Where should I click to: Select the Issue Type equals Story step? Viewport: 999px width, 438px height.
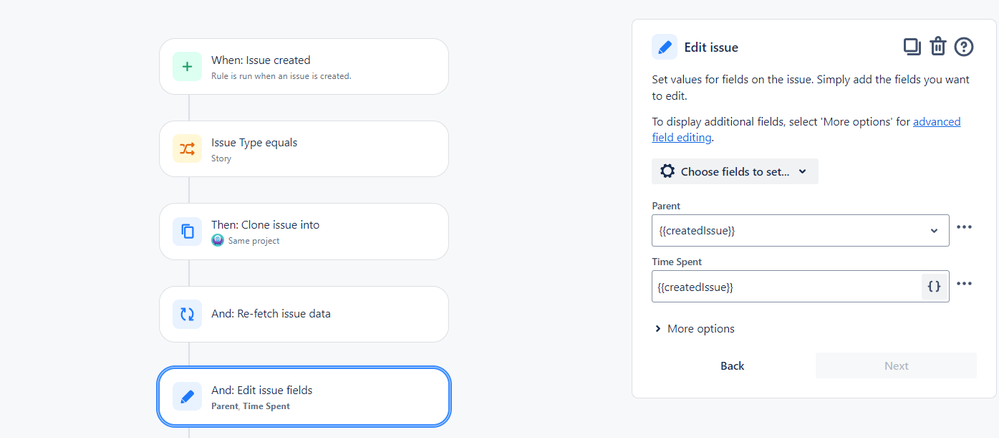tap(304, 149)
